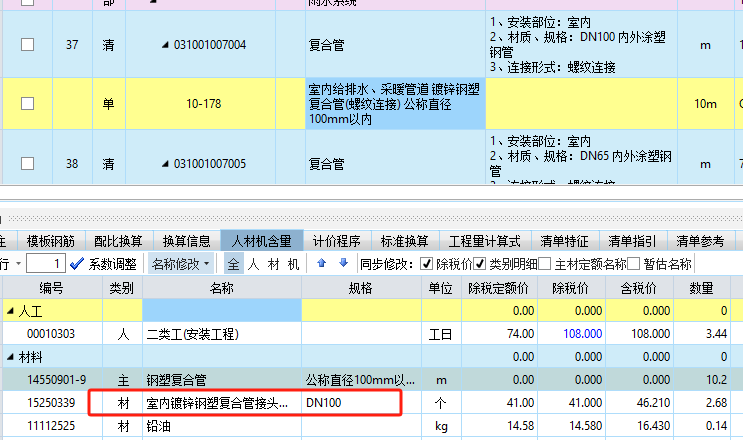Click the 含税价 column header

coord(639,288)
